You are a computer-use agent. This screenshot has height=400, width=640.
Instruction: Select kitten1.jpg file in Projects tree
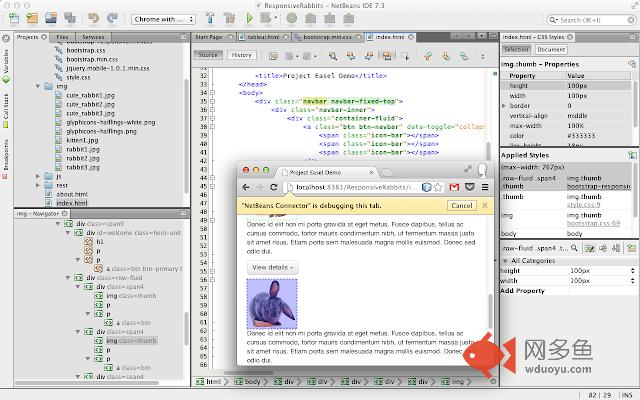point(82,140)
